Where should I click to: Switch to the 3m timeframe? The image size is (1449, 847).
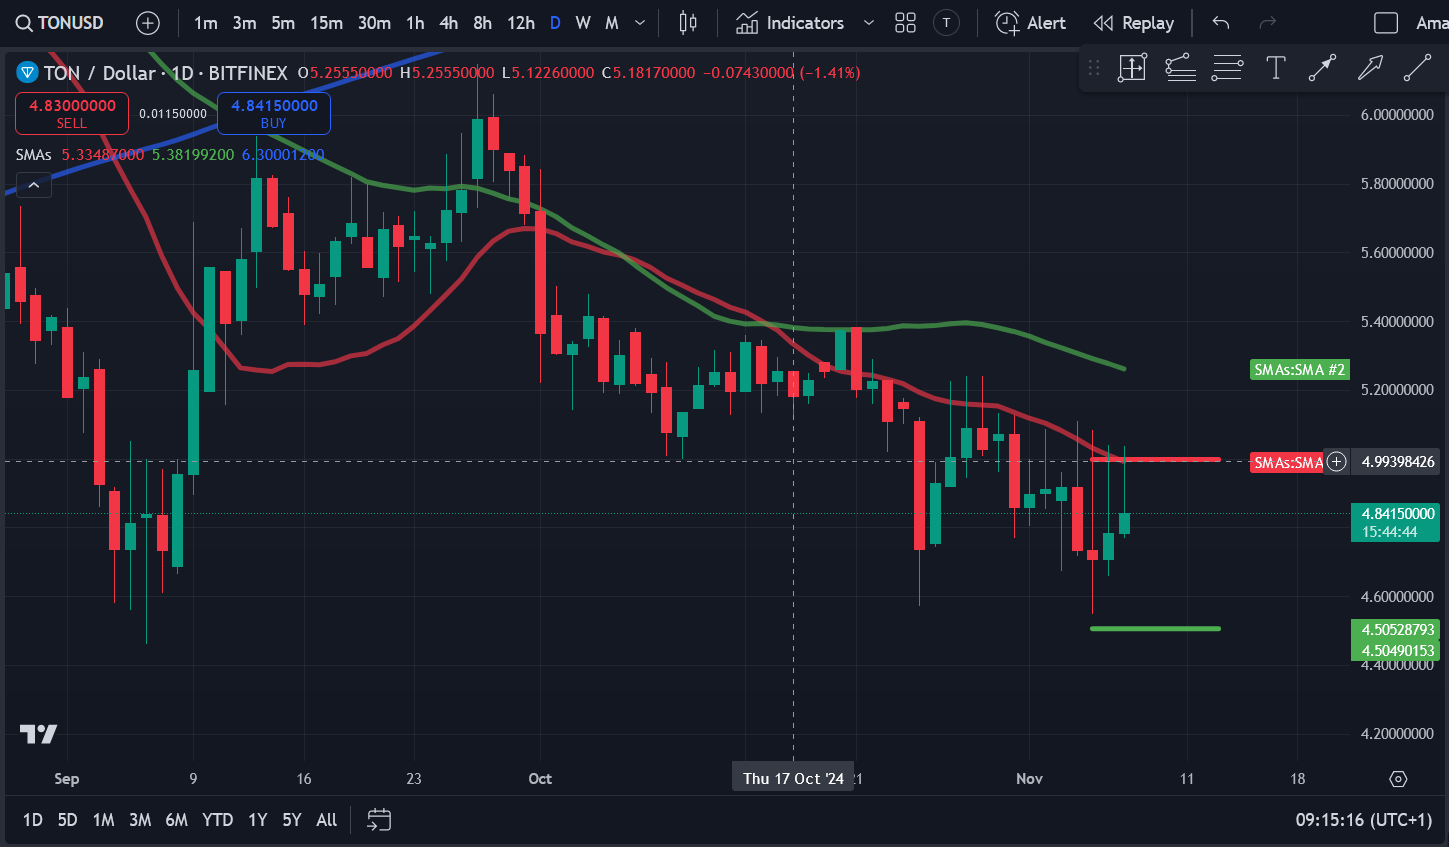click(x=244, y=23)
